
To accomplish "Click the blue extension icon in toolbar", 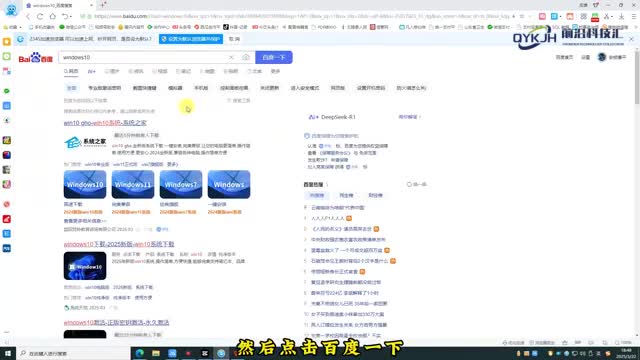I will click(554, 16).
